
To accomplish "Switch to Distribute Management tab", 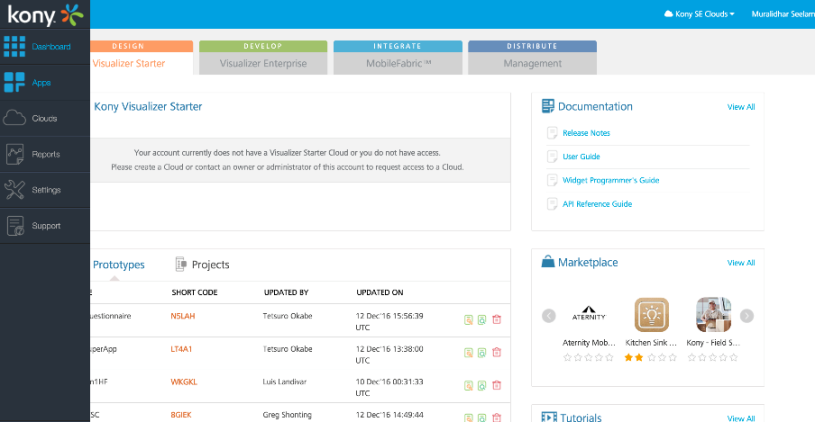I will click(x=532, y=58).
